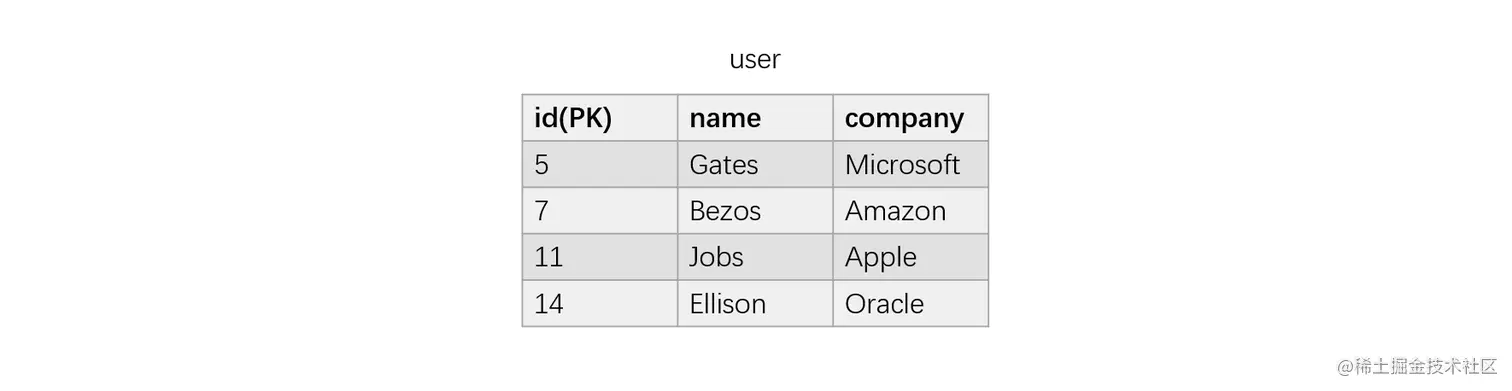Click the cell with id 14
The height and width of the screenshot is (391, 1512).
click(x=600, y=303)
